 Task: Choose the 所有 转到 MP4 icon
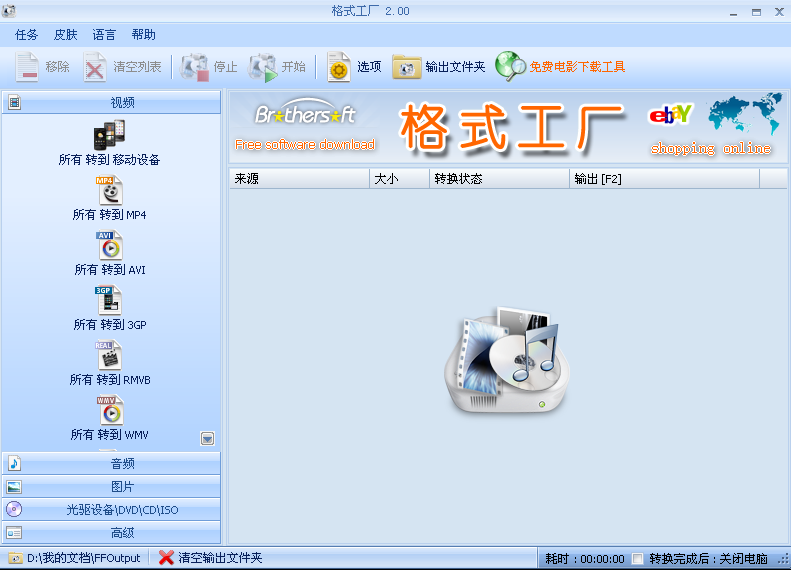[109, 190]
